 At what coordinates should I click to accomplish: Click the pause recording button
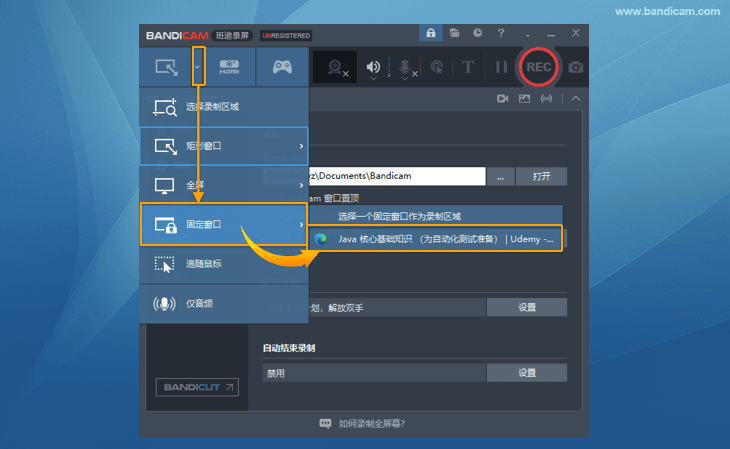pos(501,67)
